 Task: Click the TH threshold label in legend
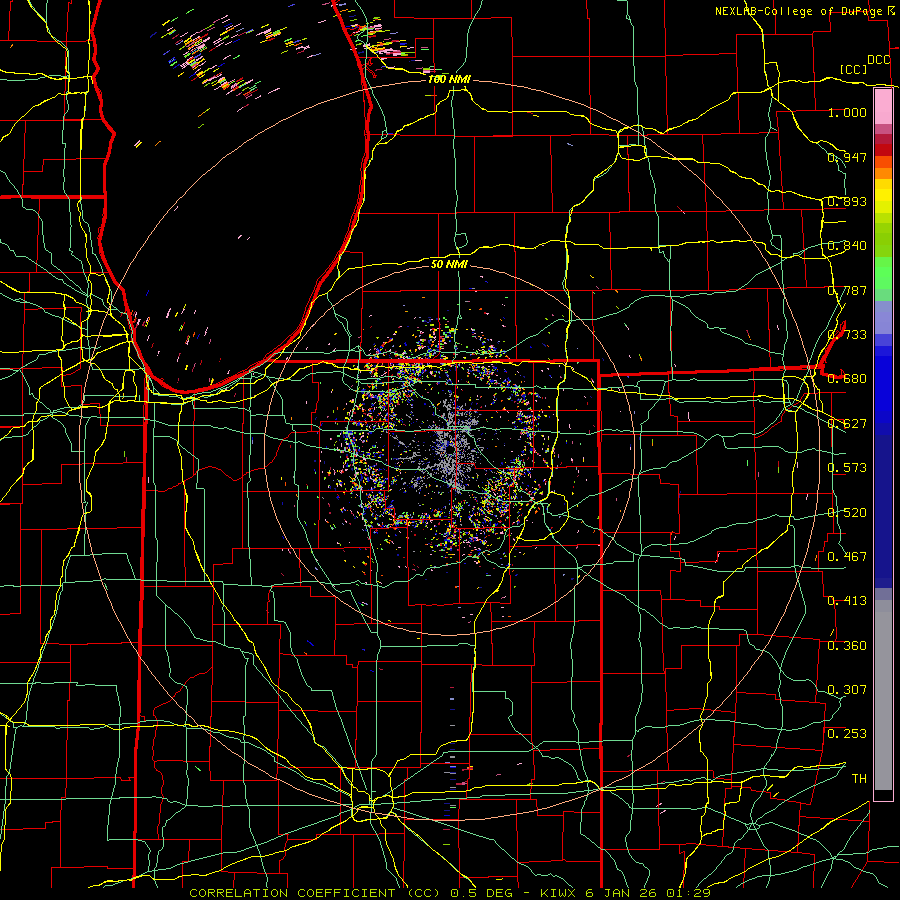click(859, 779)
